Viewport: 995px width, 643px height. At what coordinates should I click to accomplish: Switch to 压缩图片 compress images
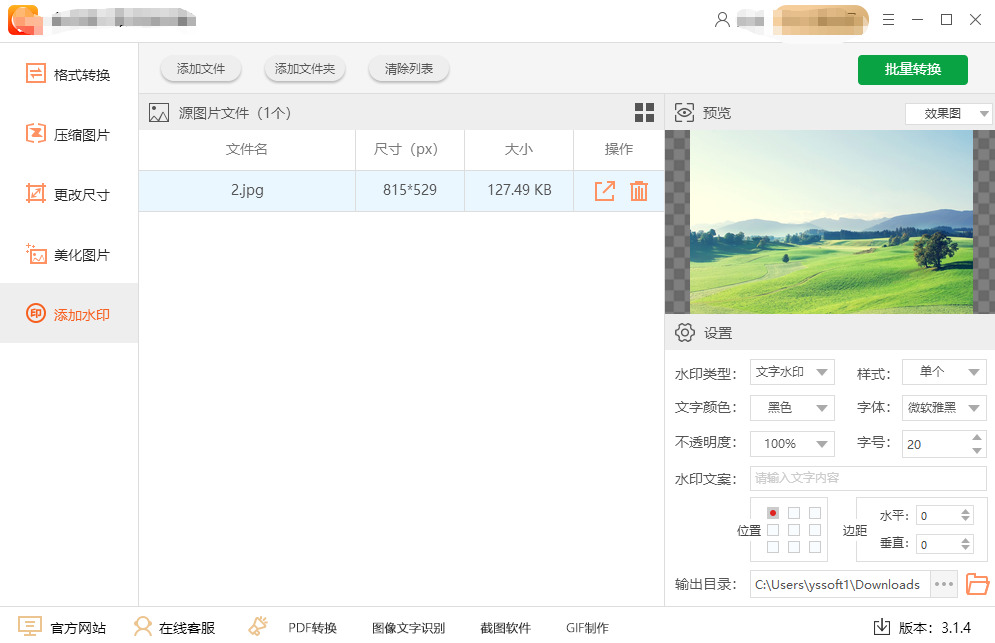[x=69, y=135]
